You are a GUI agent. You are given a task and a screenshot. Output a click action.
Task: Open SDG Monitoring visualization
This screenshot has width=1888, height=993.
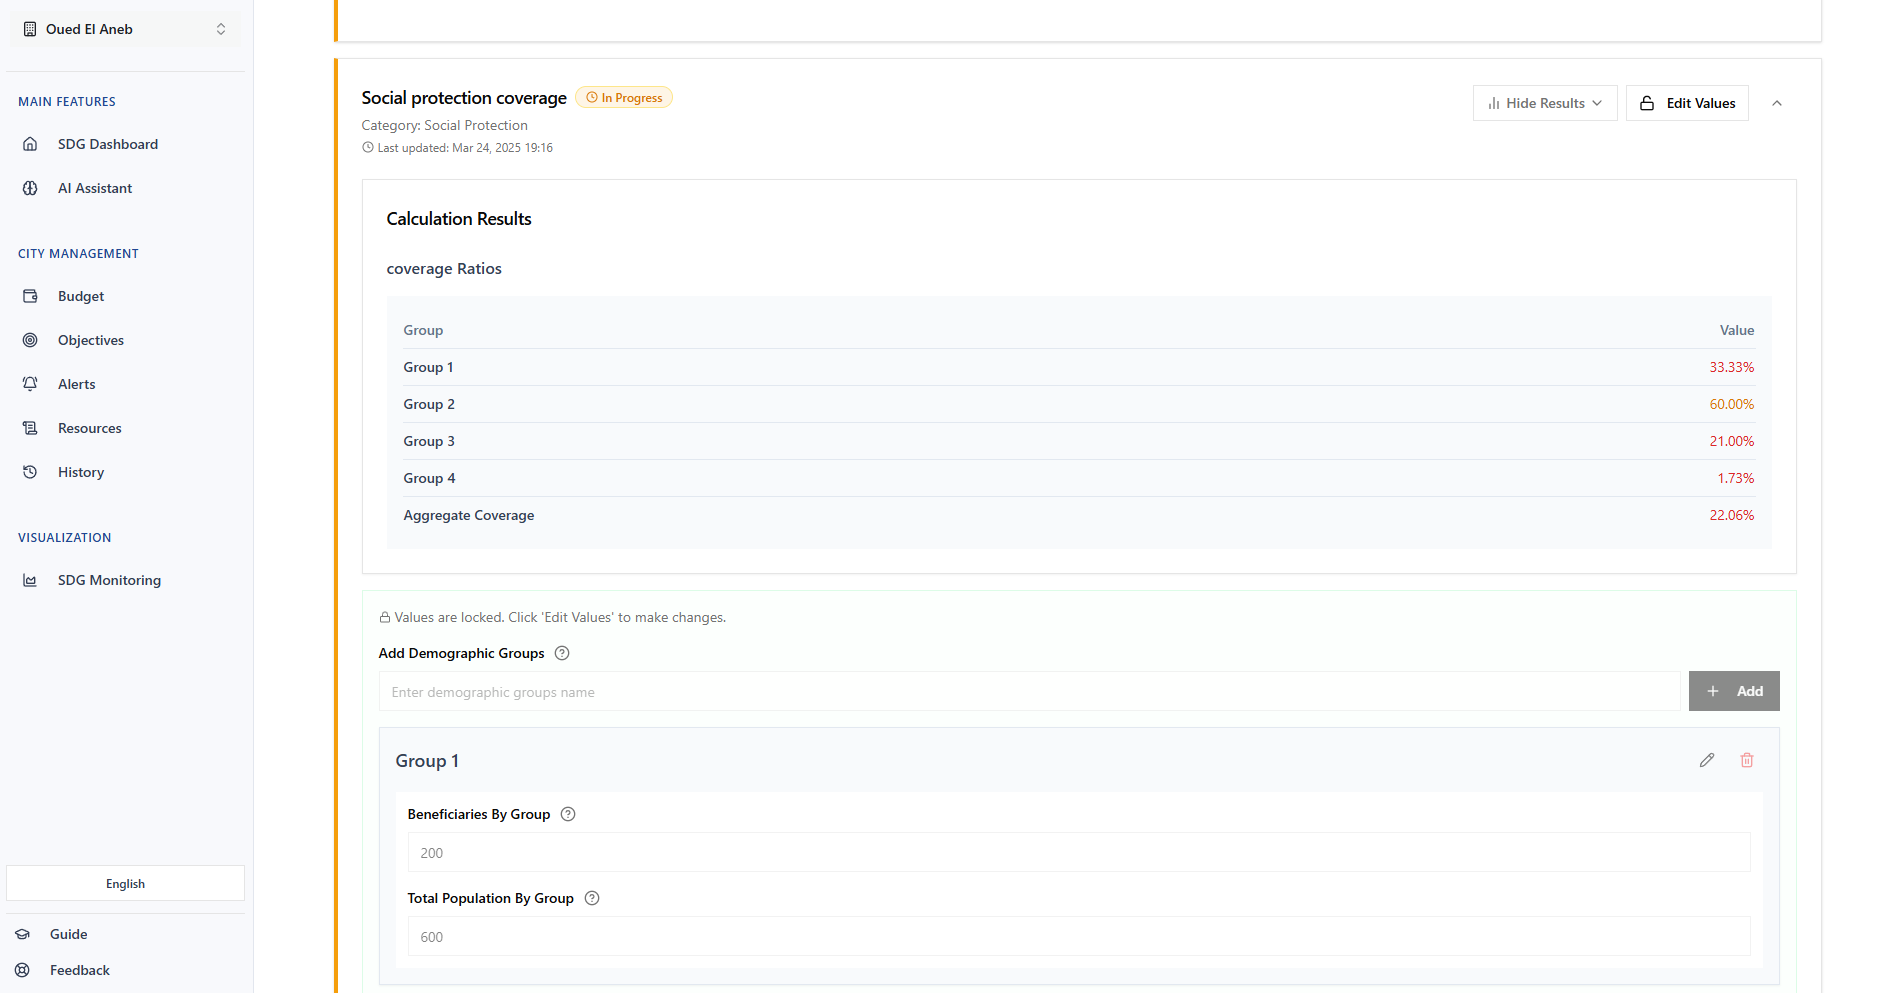click(x=108, y=580)
